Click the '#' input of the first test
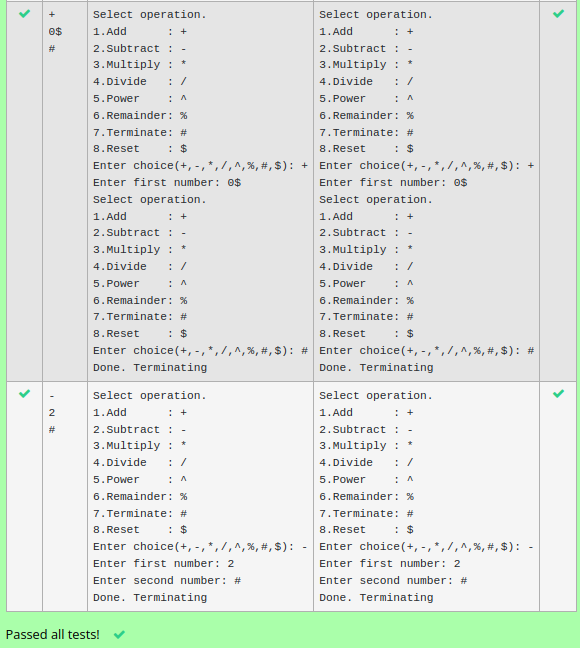 tap(52, 49)
